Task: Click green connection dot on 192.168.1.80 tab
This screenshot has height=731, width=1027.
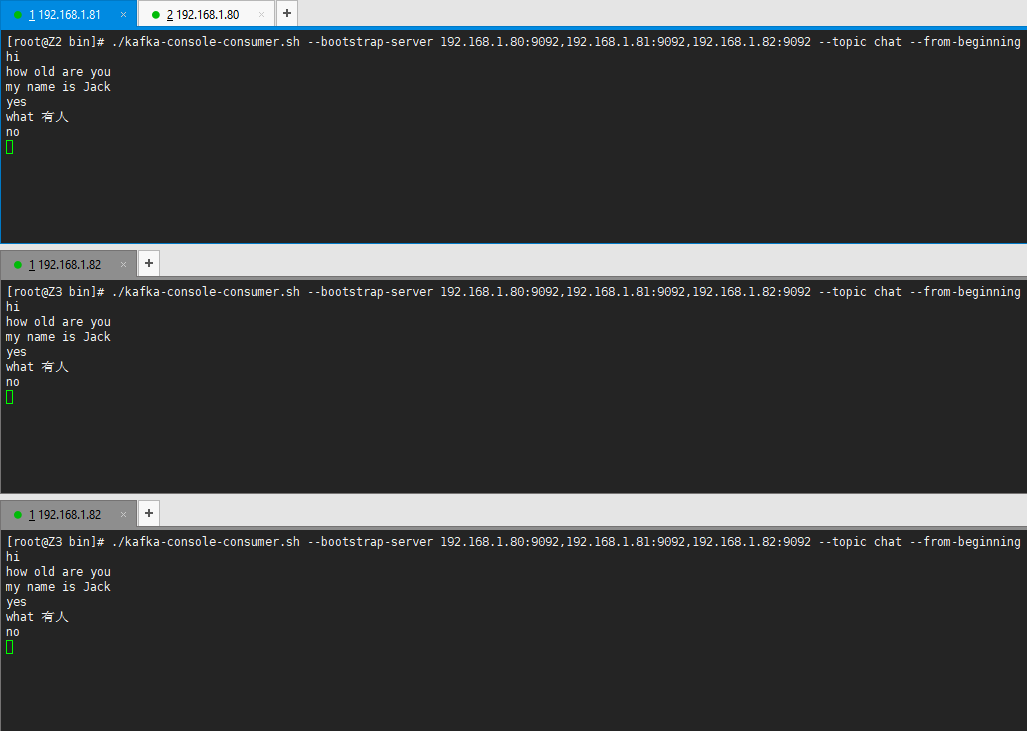Action: [x=156, y=14]
